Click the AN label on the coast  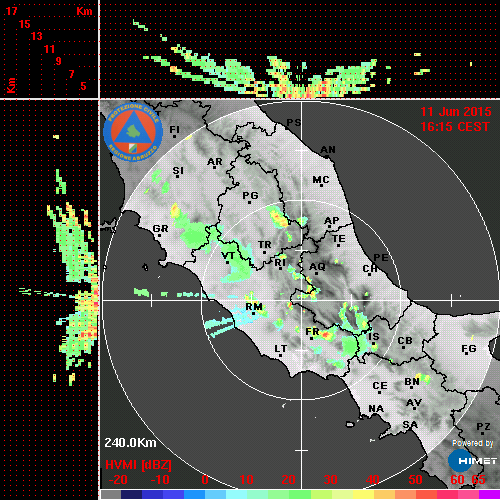[328, 150]
